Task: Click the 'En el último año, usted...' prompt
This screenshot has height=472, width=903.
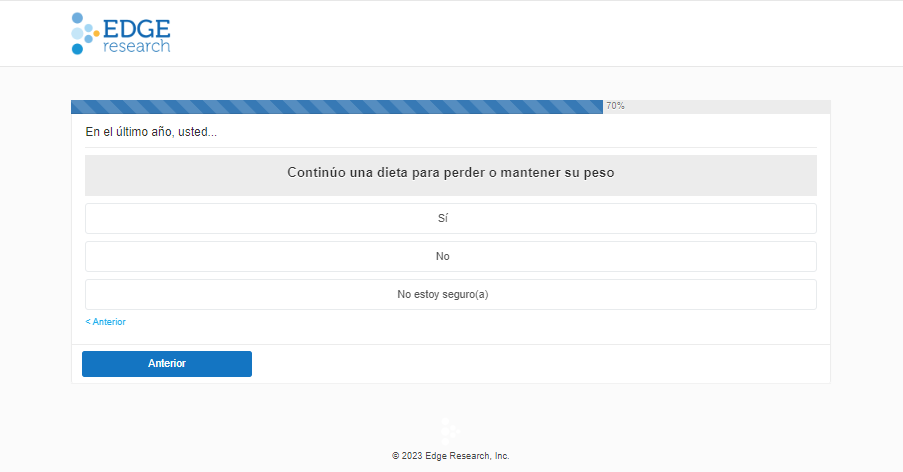Action: coord(151,132)
